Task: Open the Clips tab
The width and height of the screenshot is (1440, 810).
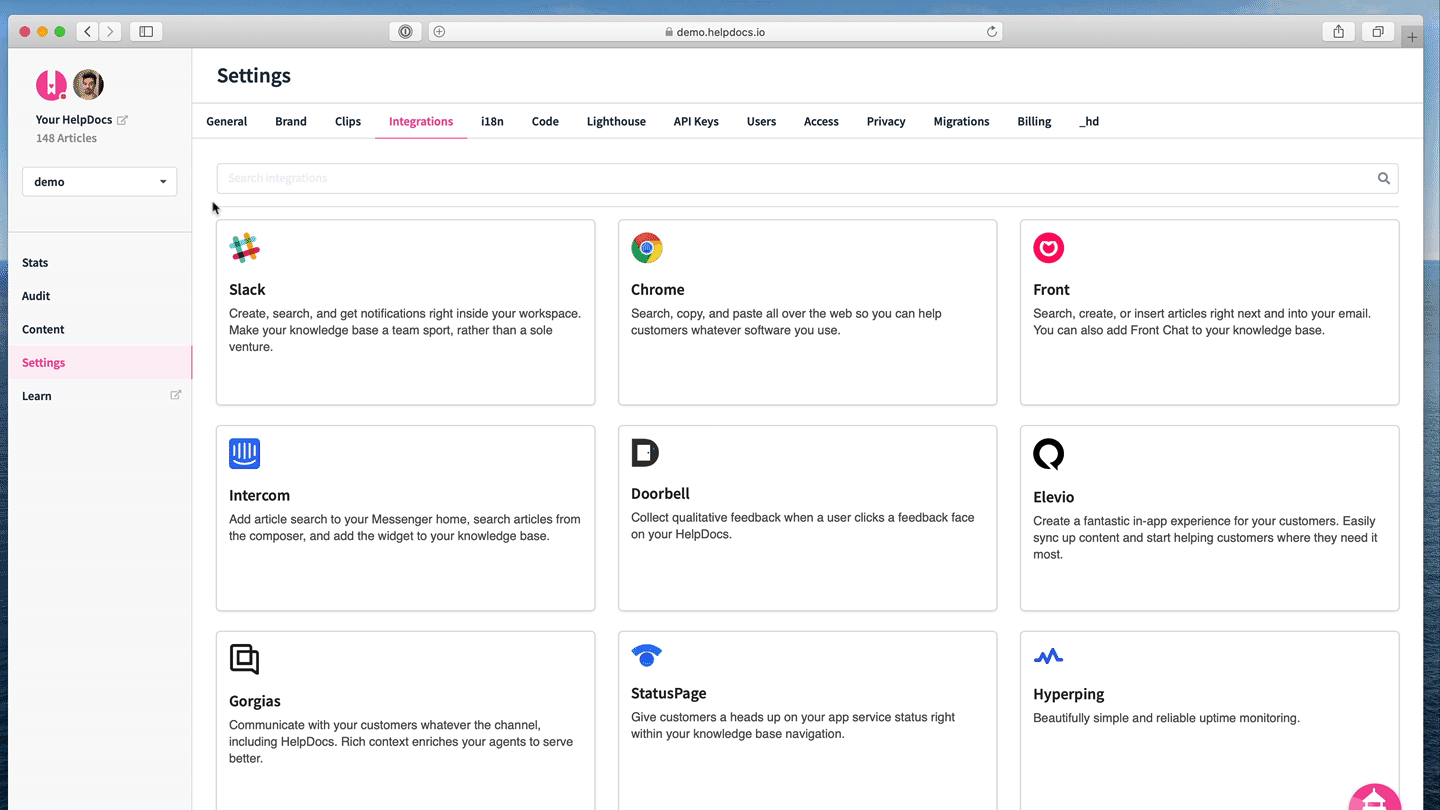Action: pyautogui.click(x=348, y=121)
